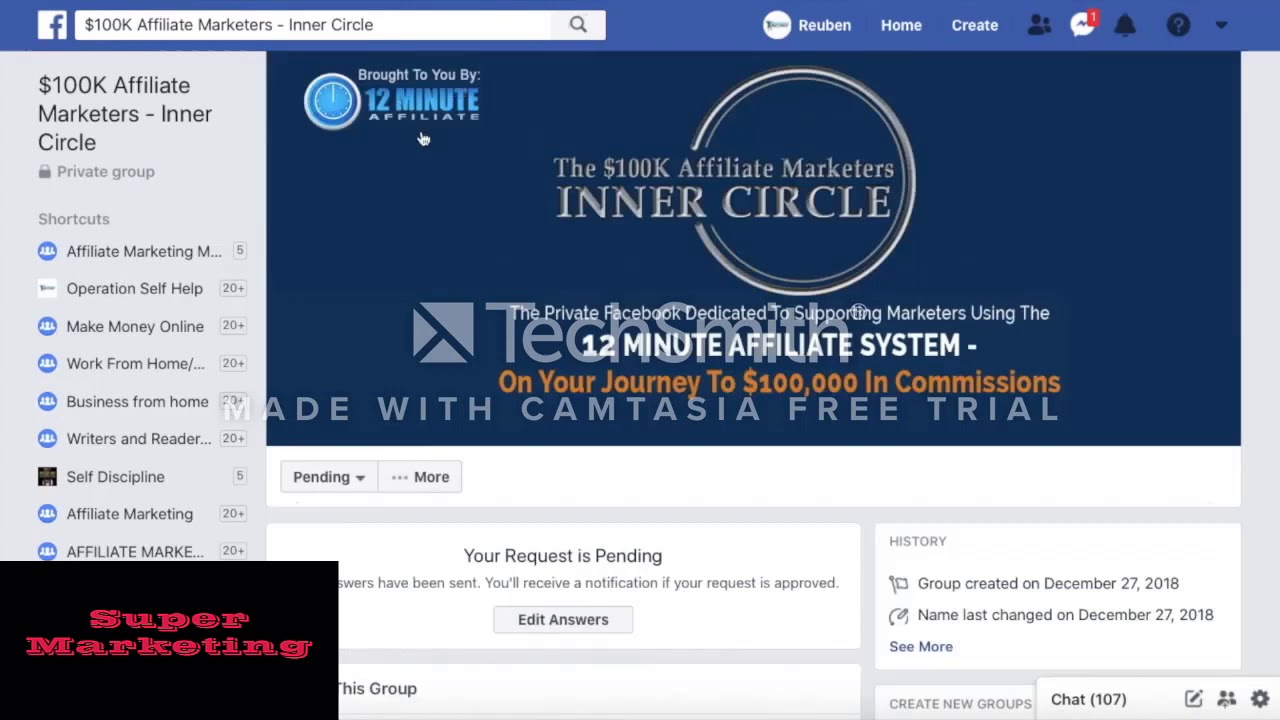Open Reuben's profile avatar

(x=777, y=25)
